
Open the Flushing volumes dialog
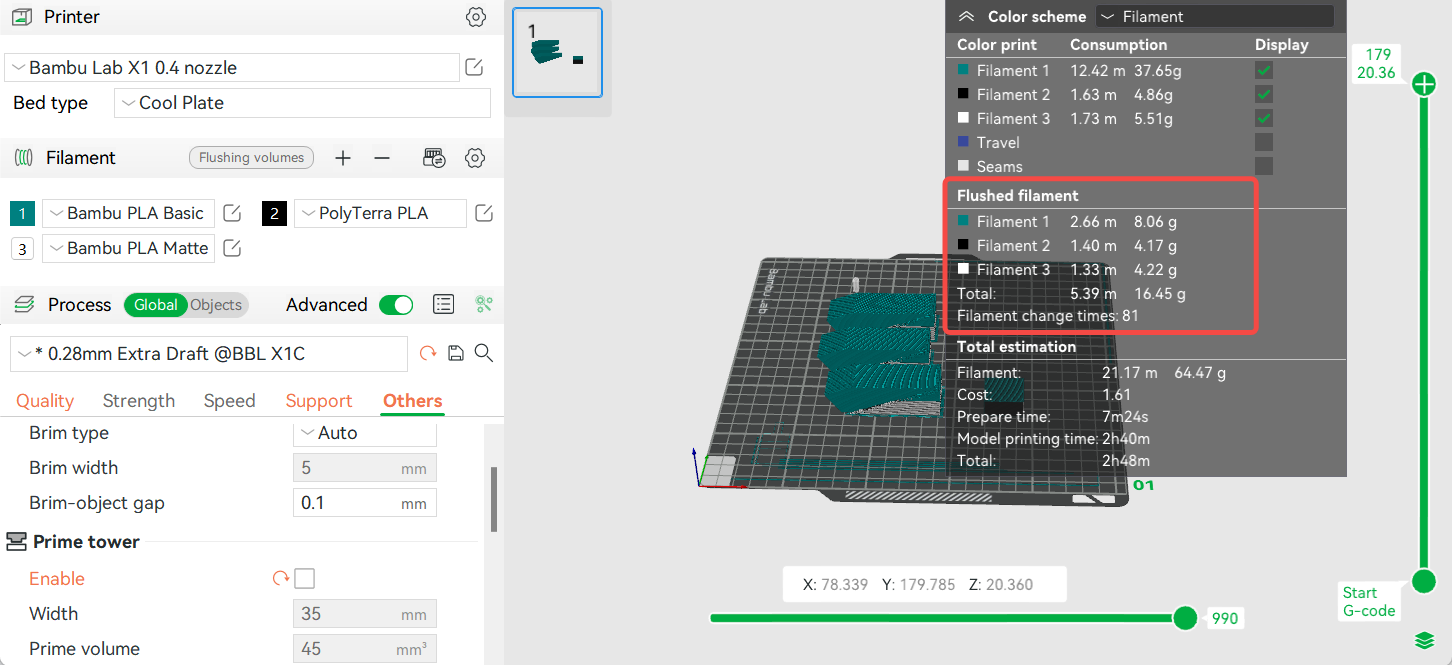pyautogui.click(x=250, y=157)
